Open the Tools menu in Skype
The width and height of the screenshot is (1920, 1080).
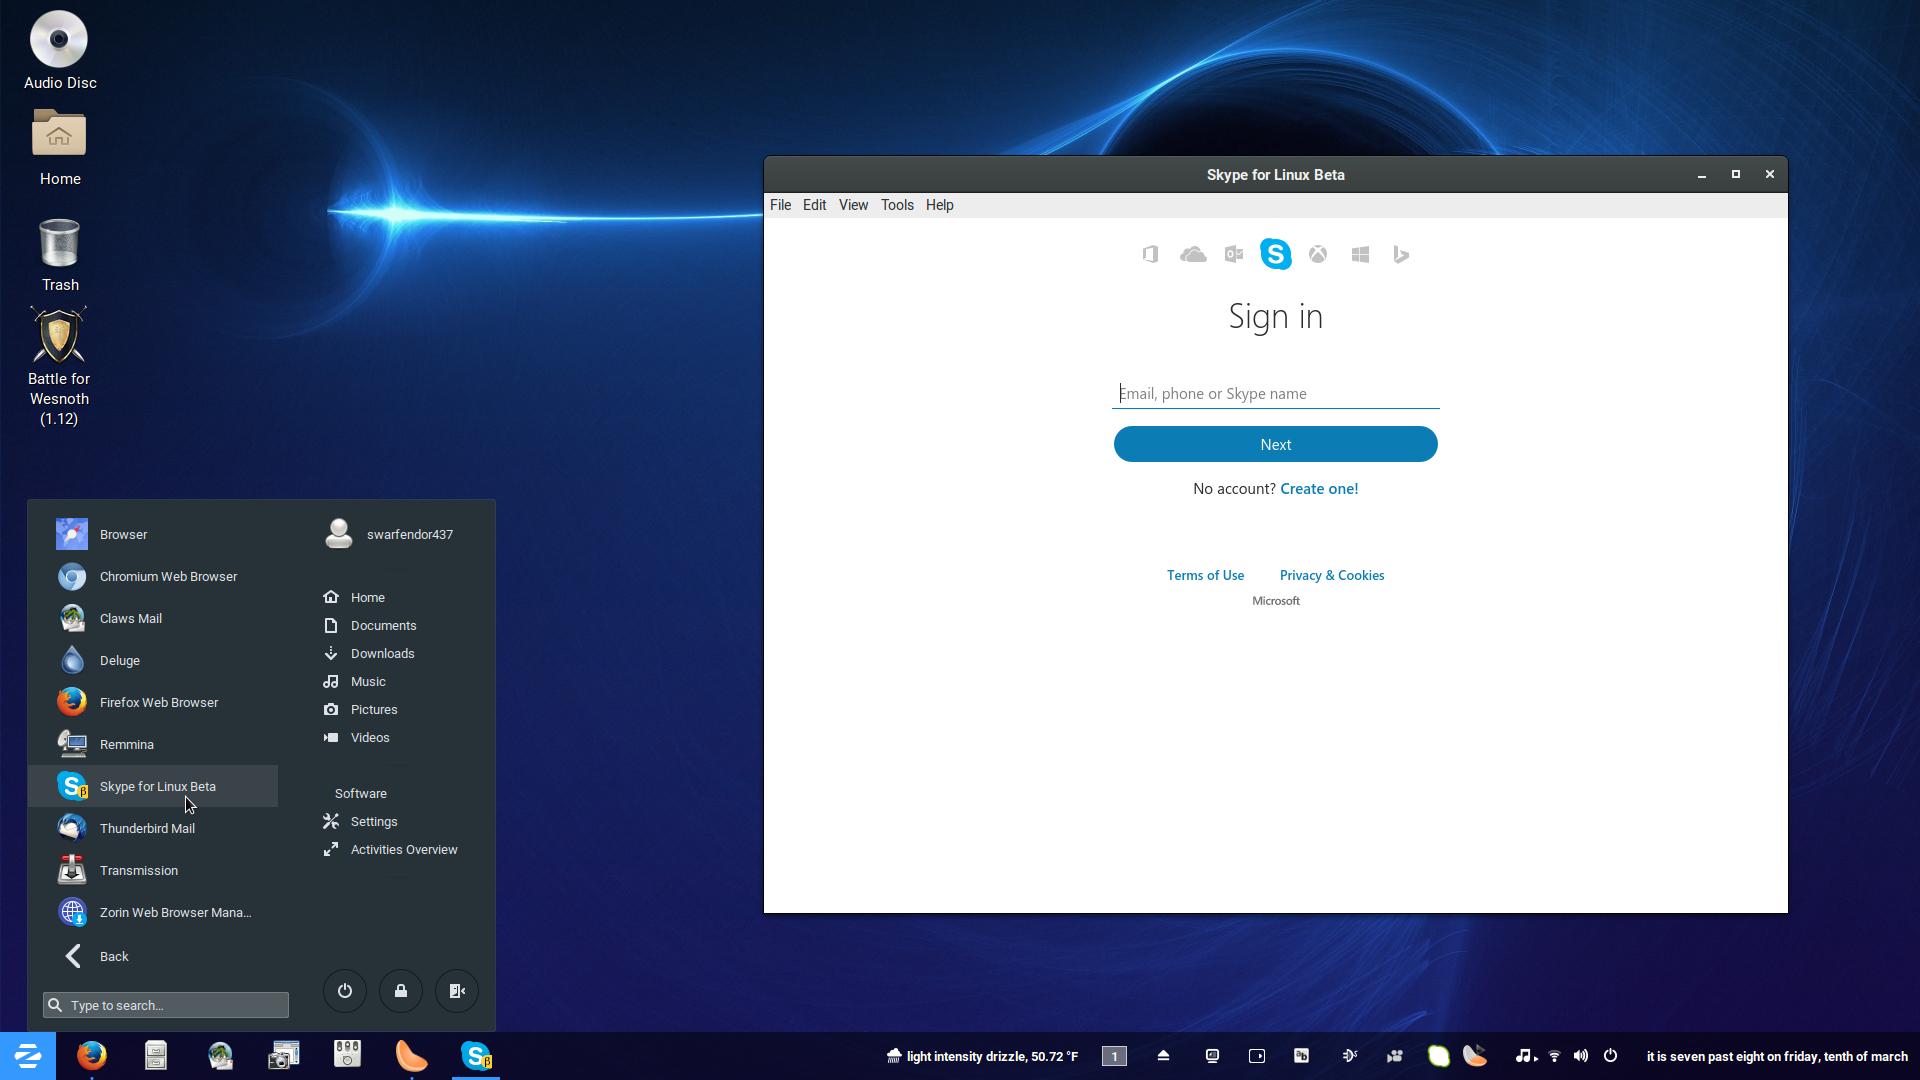896,205
